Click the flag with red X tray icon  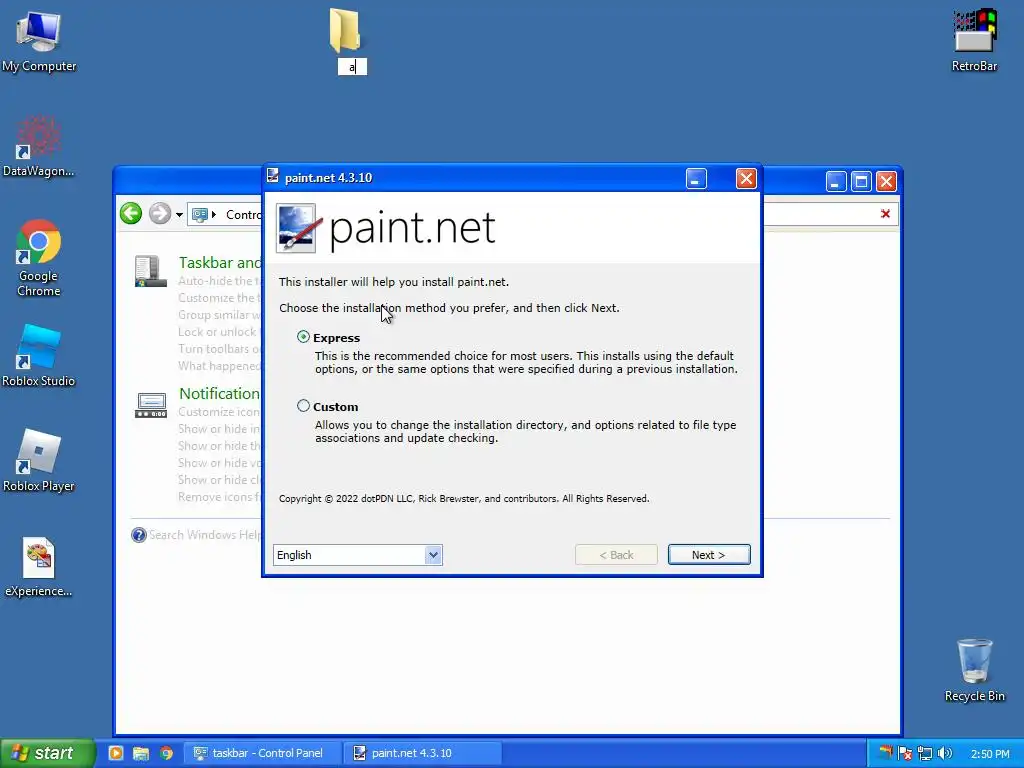coord(904,753)
